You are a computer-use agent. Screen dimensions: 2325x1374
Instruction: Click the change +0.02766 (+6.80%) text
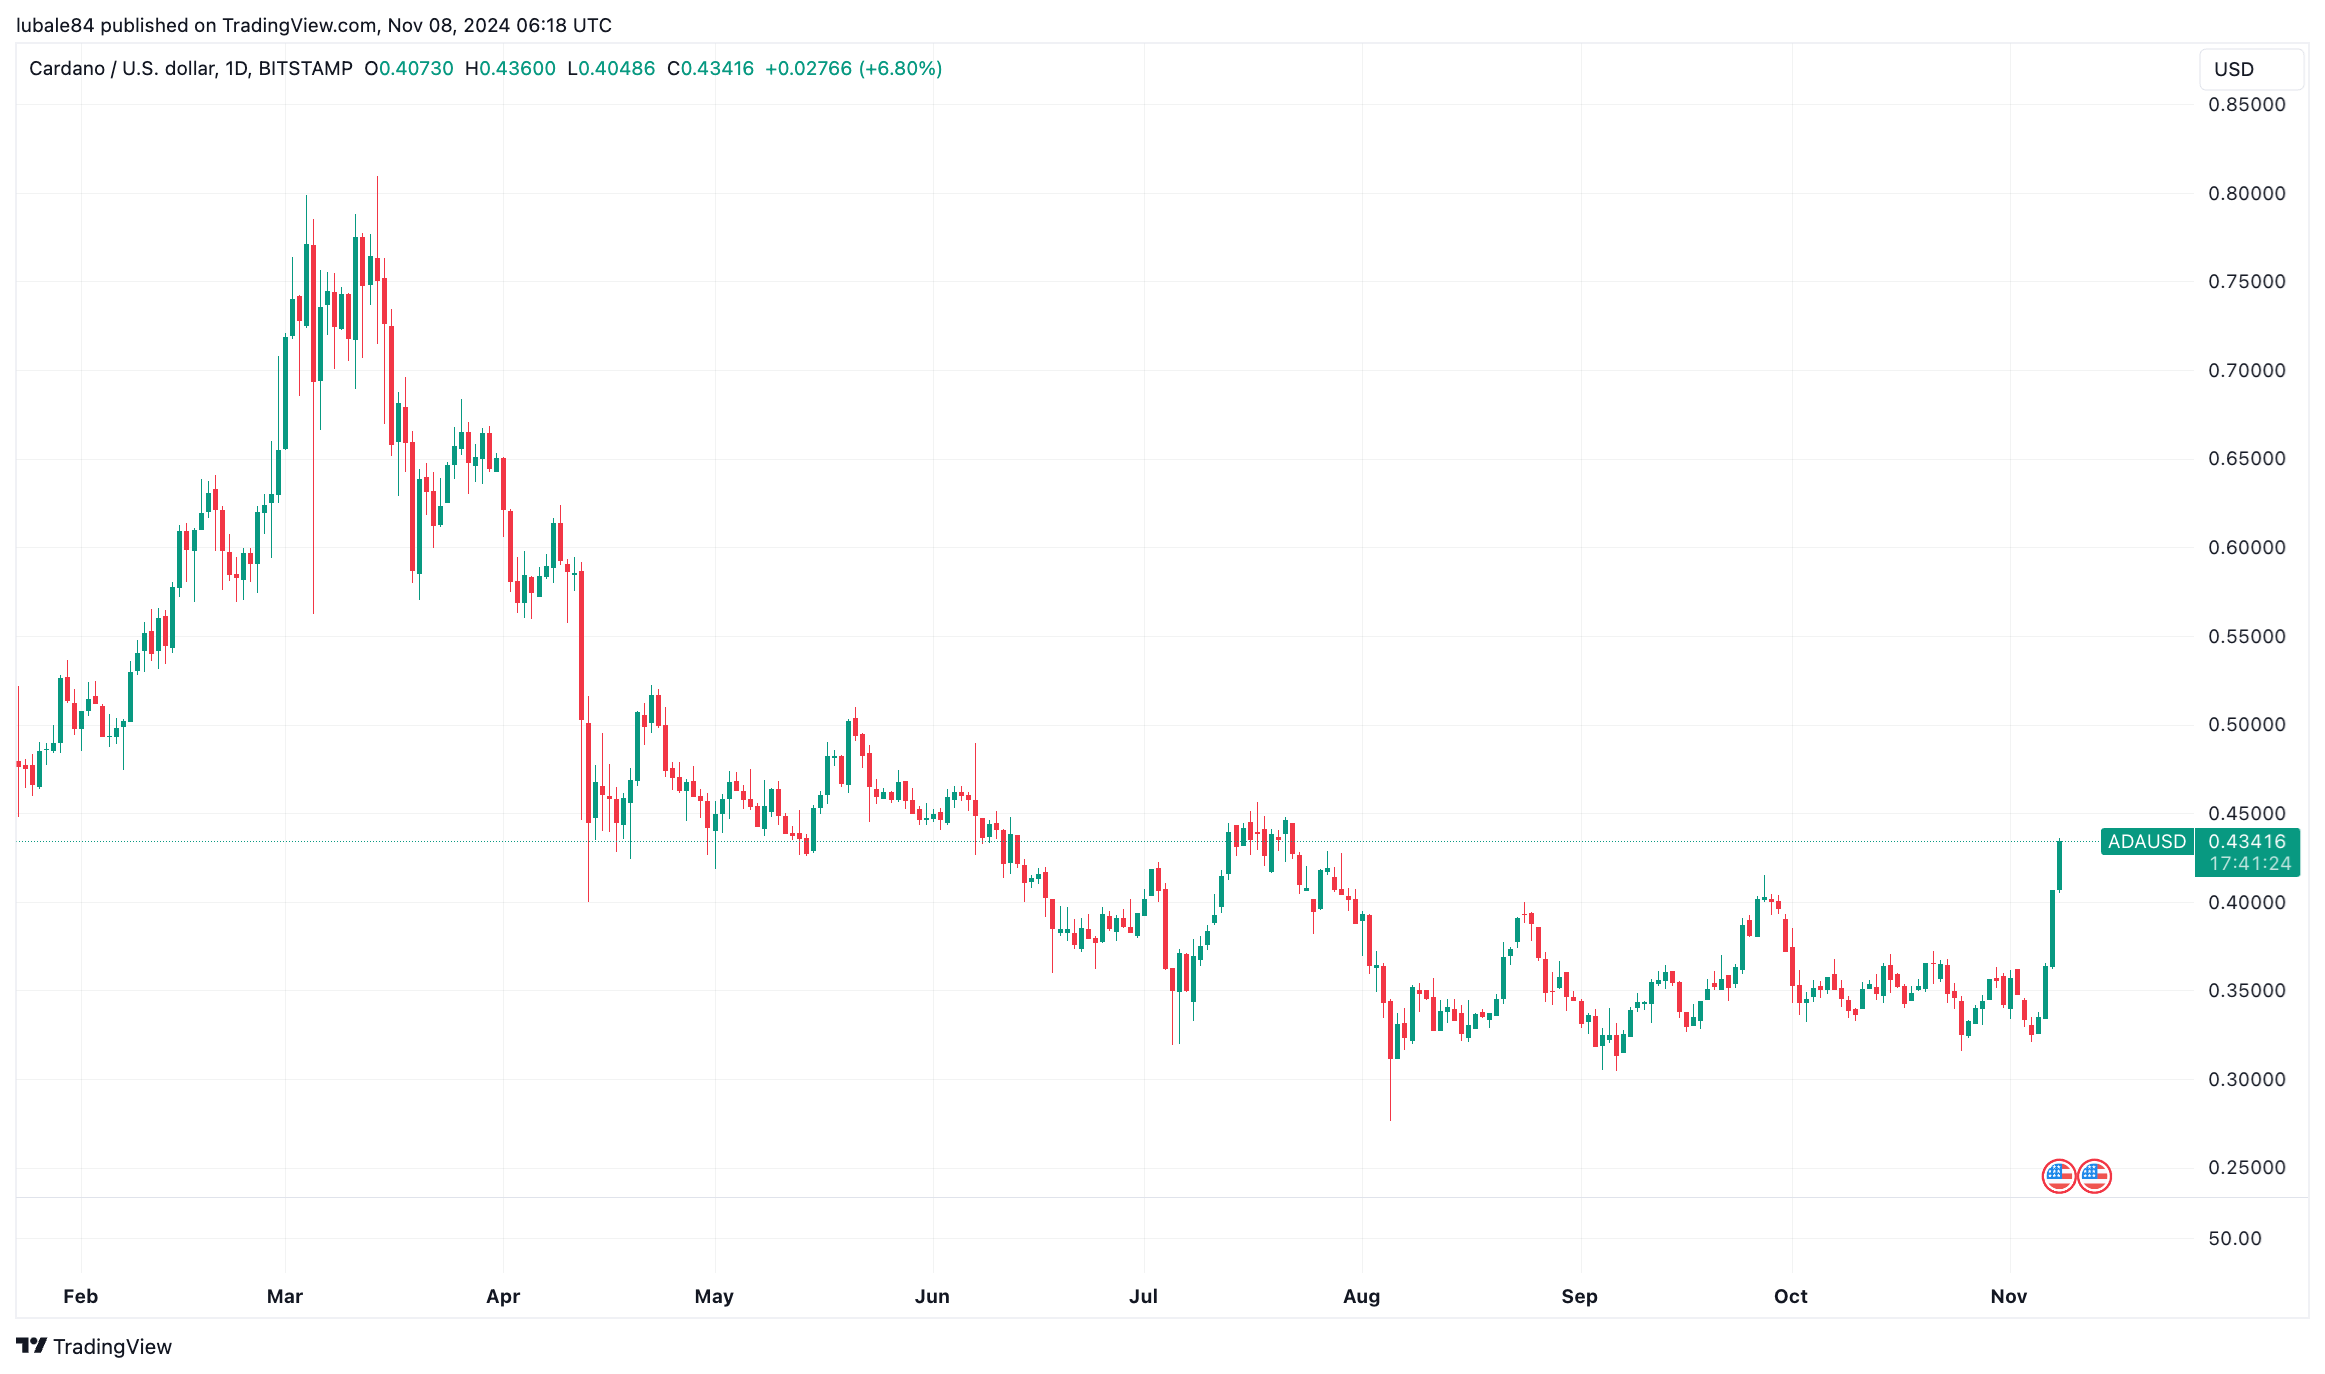point(853,68)
